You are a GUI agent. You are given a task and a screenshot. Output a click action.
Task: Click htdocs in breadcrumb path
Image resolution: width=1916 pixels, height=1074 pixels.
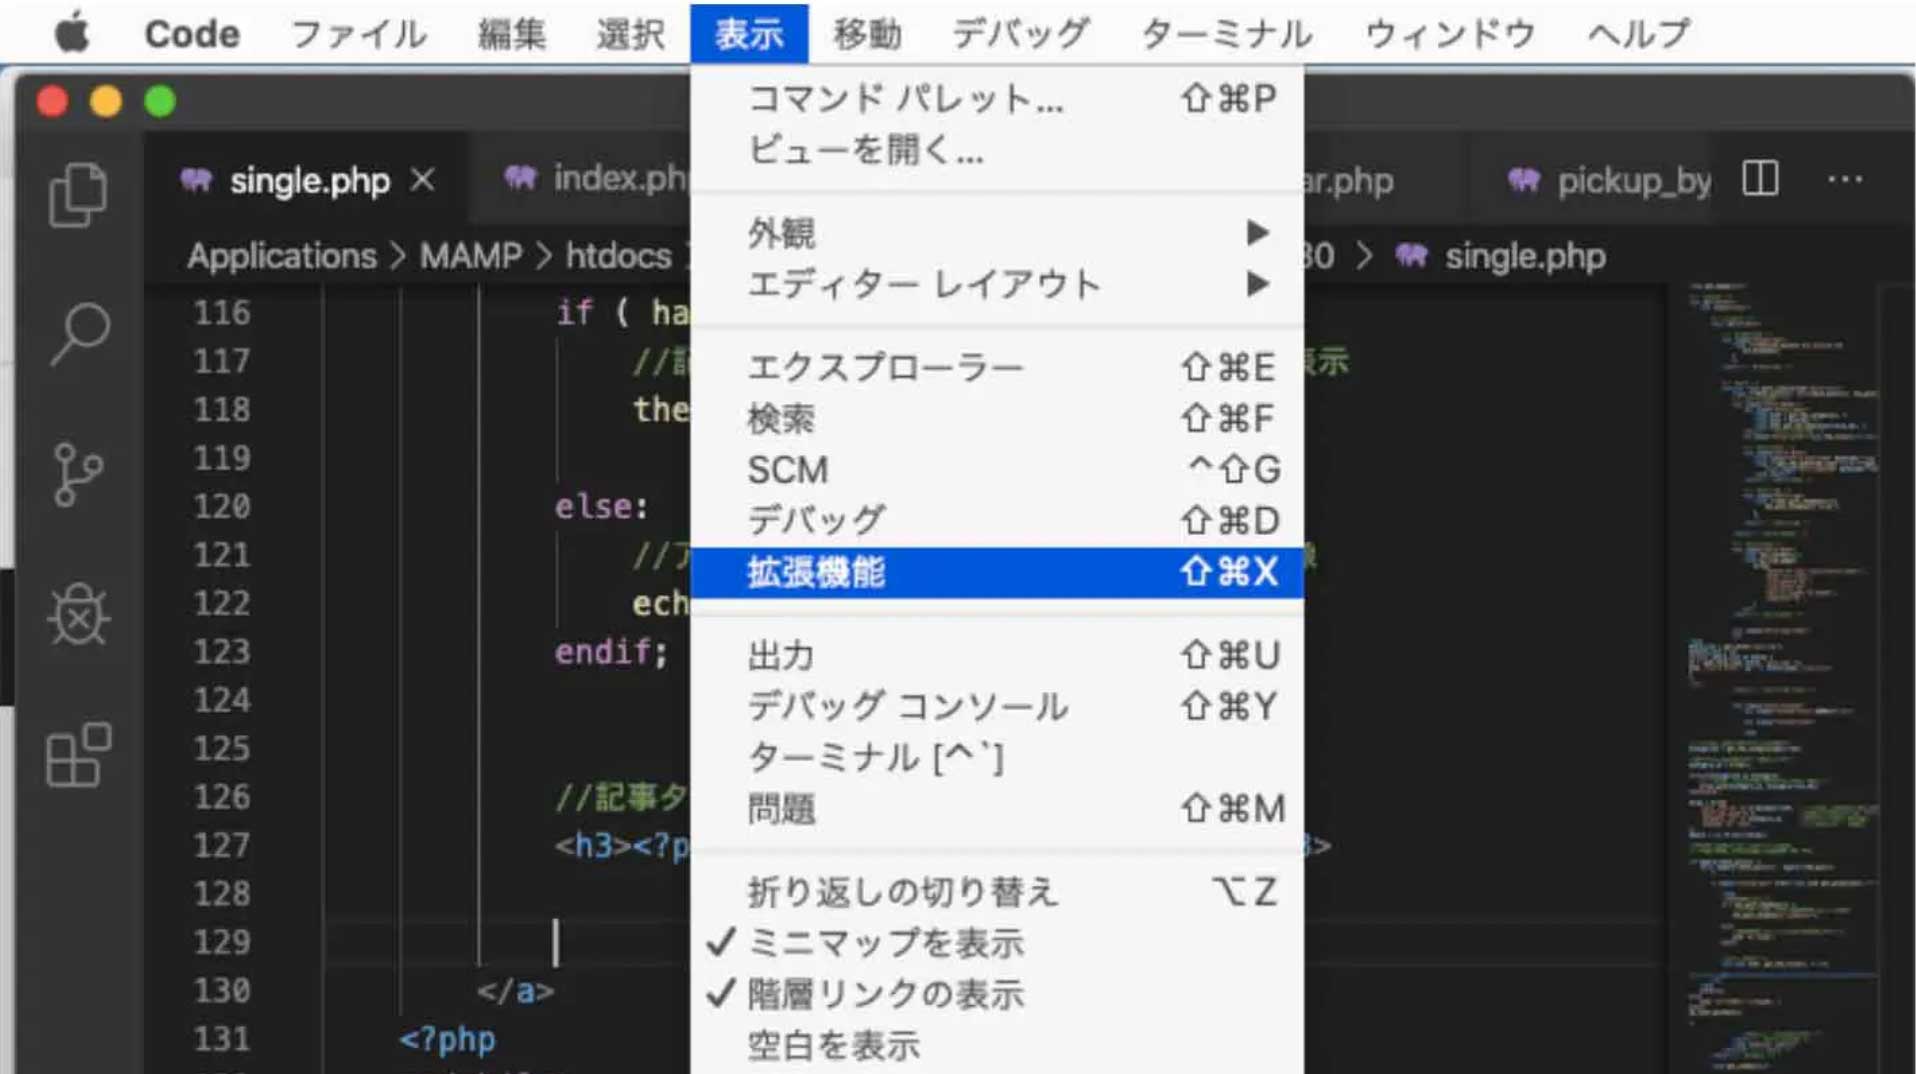[618, 256]
